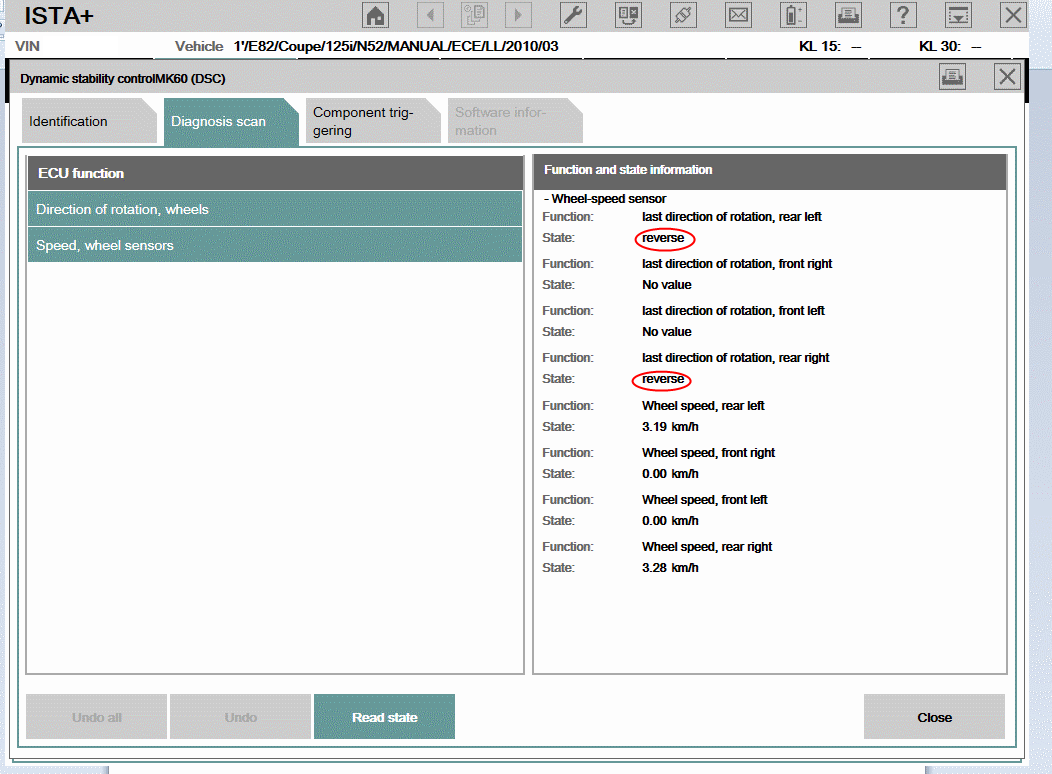The width and height of the screenshot is (1052, 774).
Task: Click the Close button
Action: point(934,717)
